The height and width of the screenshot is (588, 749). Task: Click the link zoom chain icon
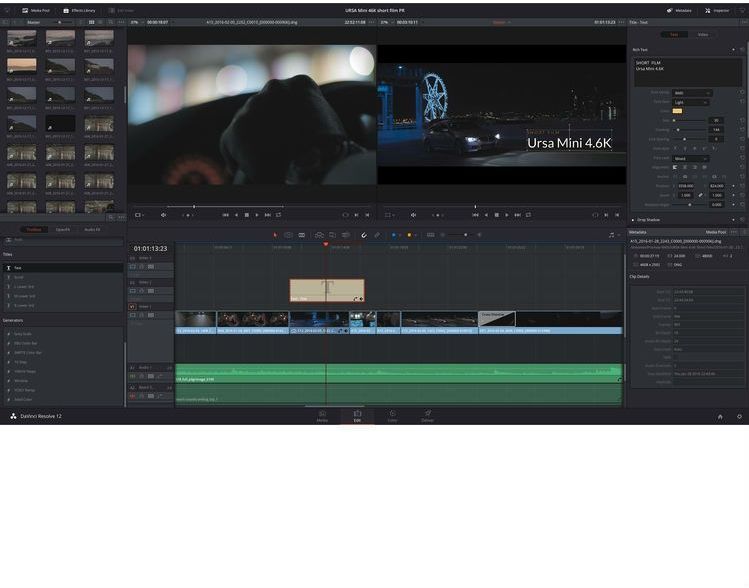coord(700,195)
